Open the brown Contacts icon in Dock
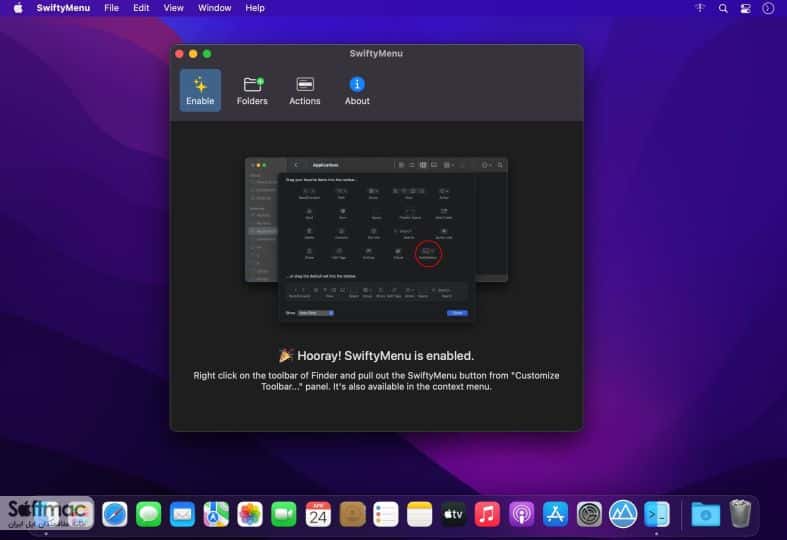This screenshot has height=540, width=787. 352,514
